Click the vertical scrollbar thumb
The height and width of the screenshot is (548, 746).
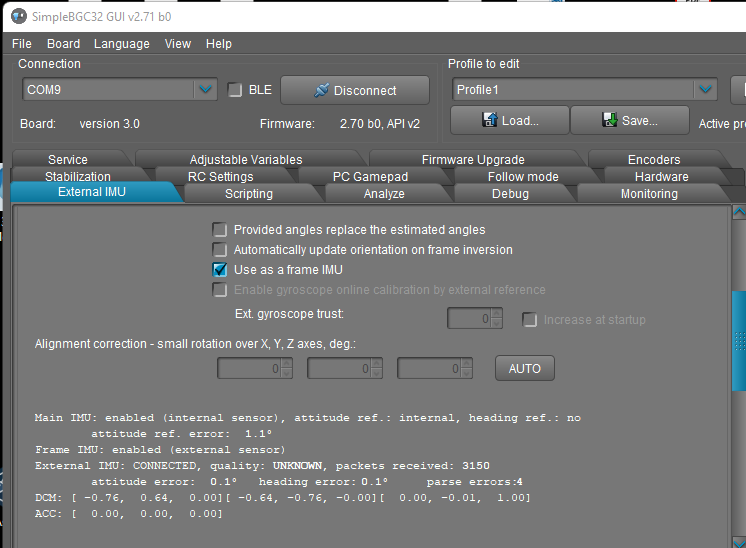click(739, 341)
